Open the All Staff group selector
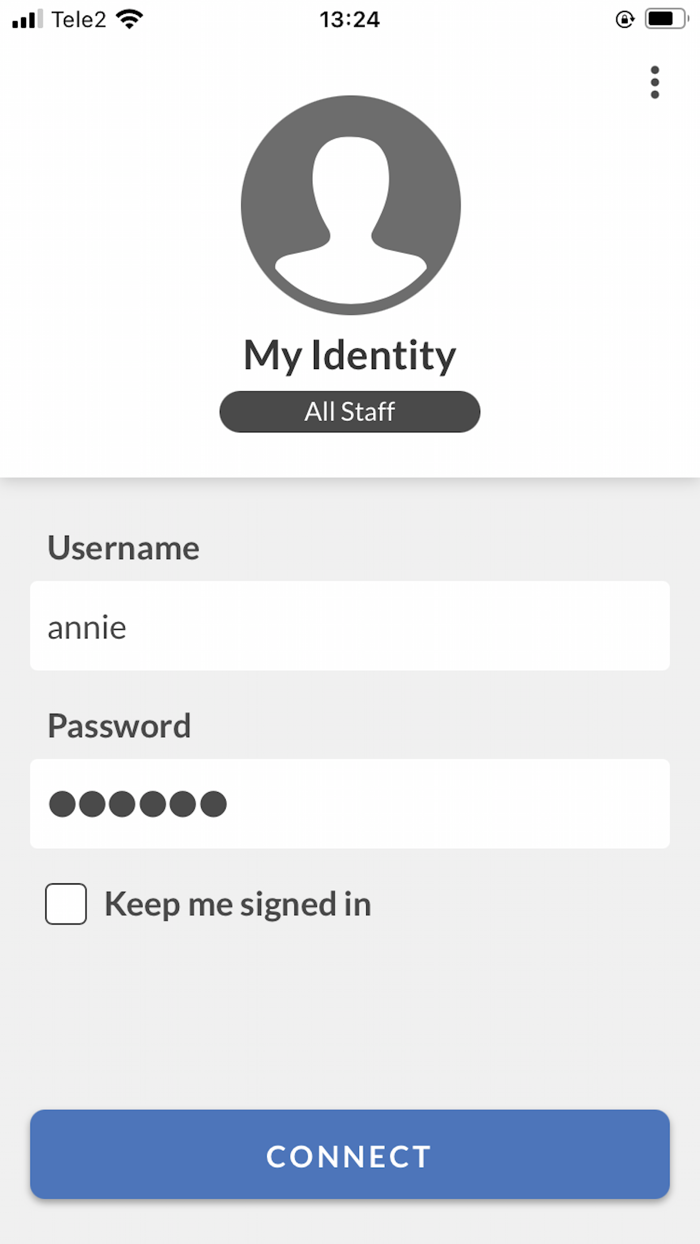Image resolution: width=700 pixels, height=1244 pixels. click(350, 412)
